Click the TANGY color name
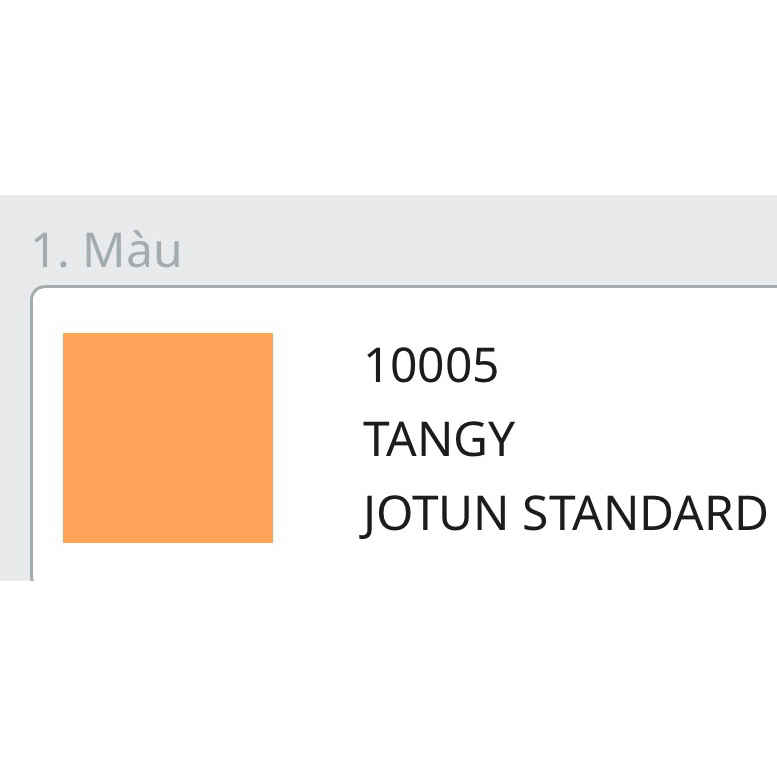The height and width of the screenshot is (777, 777). 438,440
